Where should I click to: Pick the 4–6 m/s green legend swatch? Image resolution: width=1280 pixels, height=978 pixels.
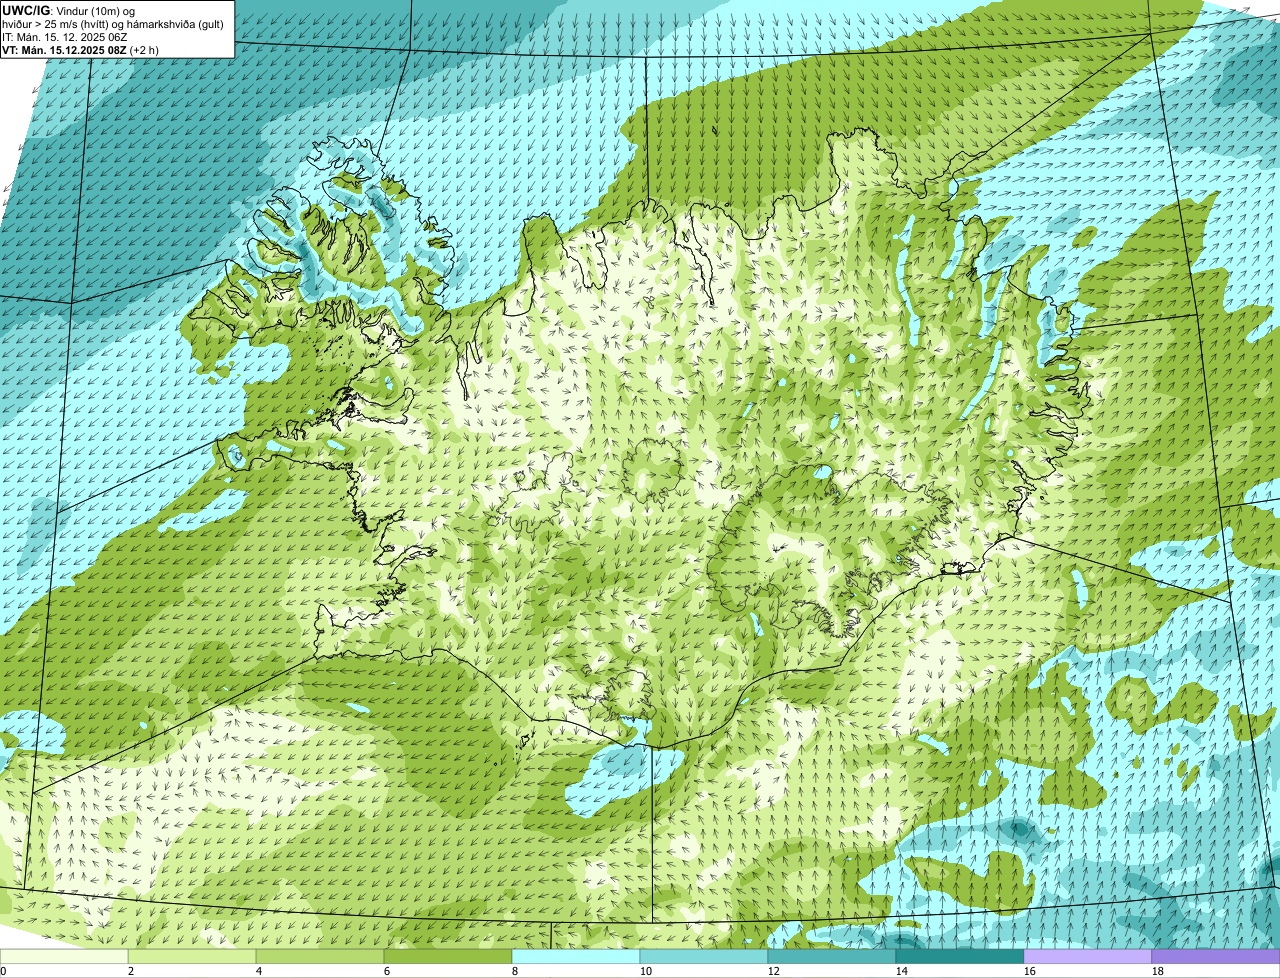320,957
